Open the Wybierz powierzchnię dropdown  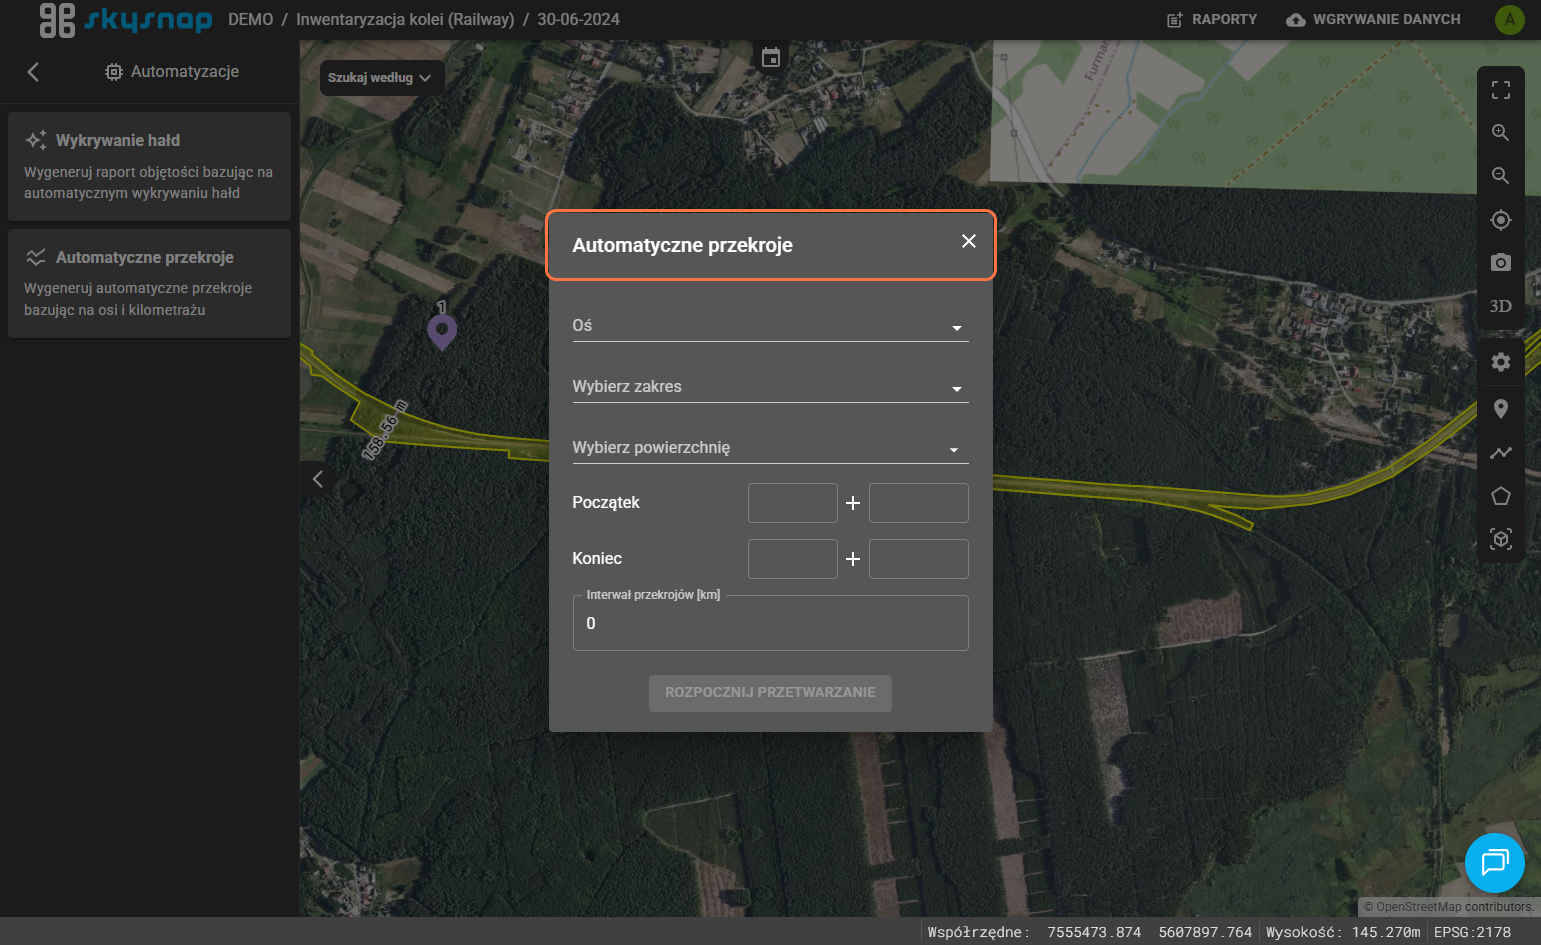coord(770,448)
